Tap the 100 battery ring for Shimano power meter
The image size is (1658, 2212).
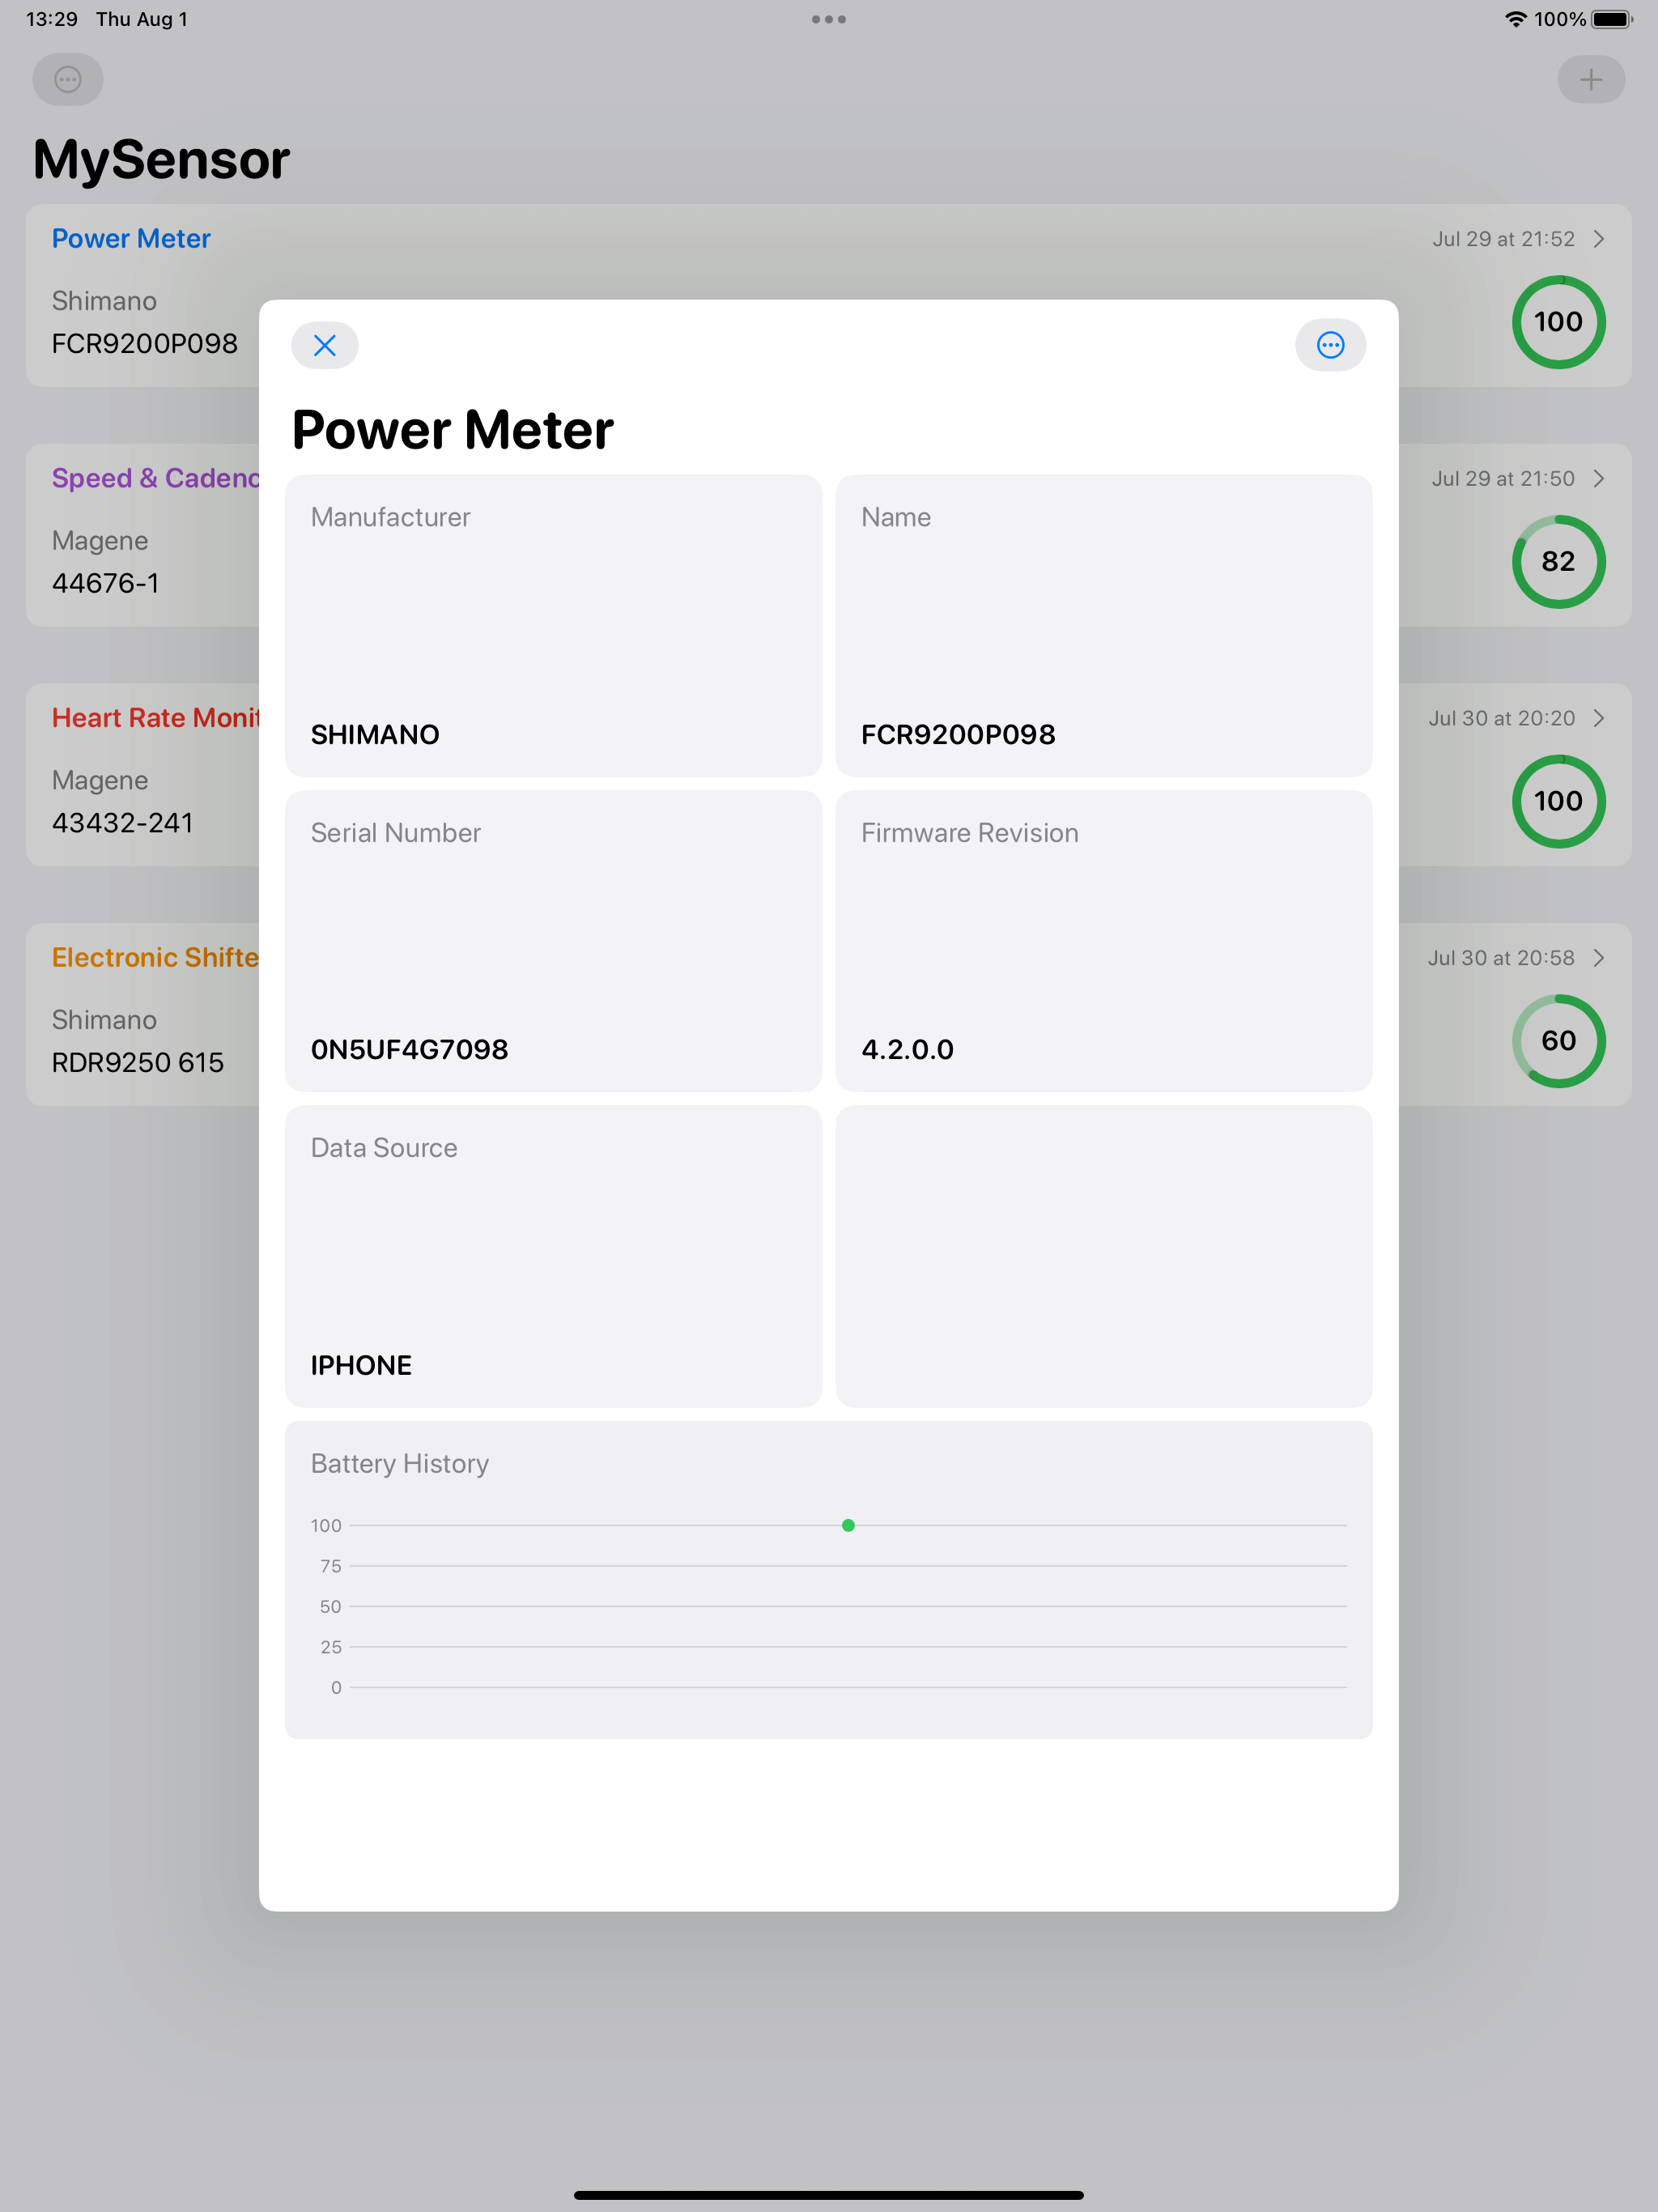point(1558,322)
